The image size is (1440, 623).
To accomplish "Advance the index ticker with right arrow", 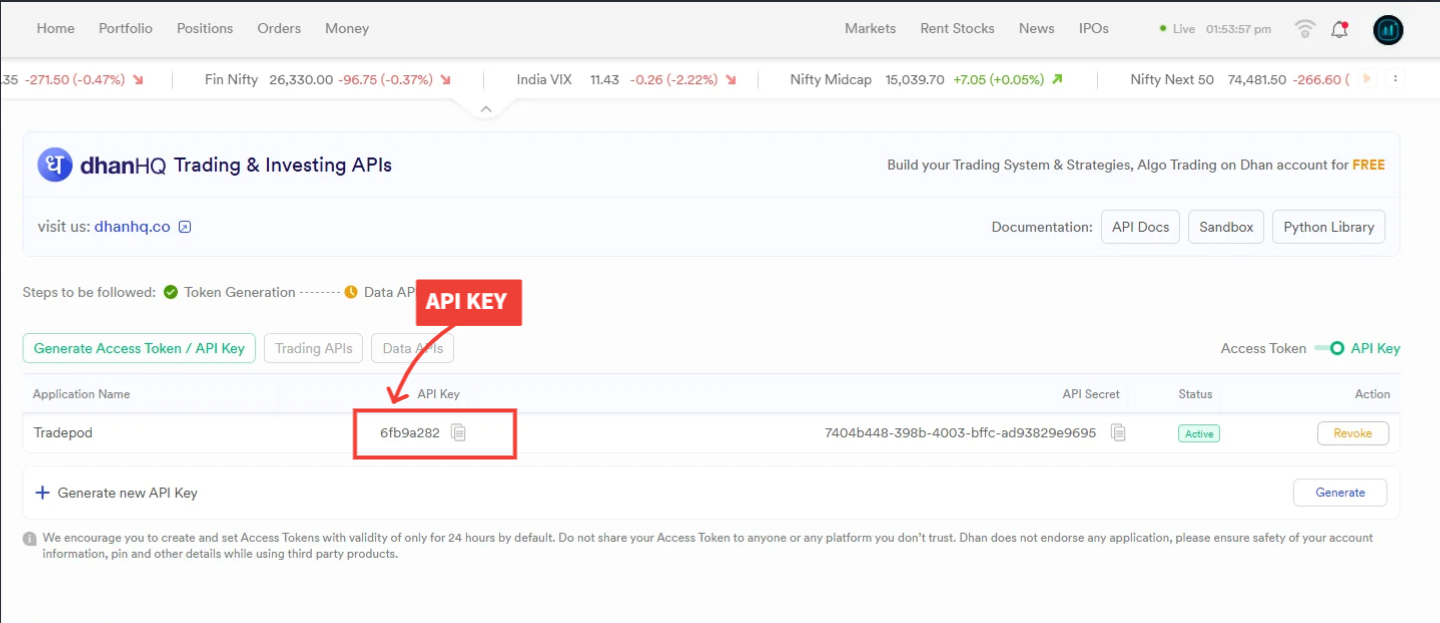I will (1367, 79).
